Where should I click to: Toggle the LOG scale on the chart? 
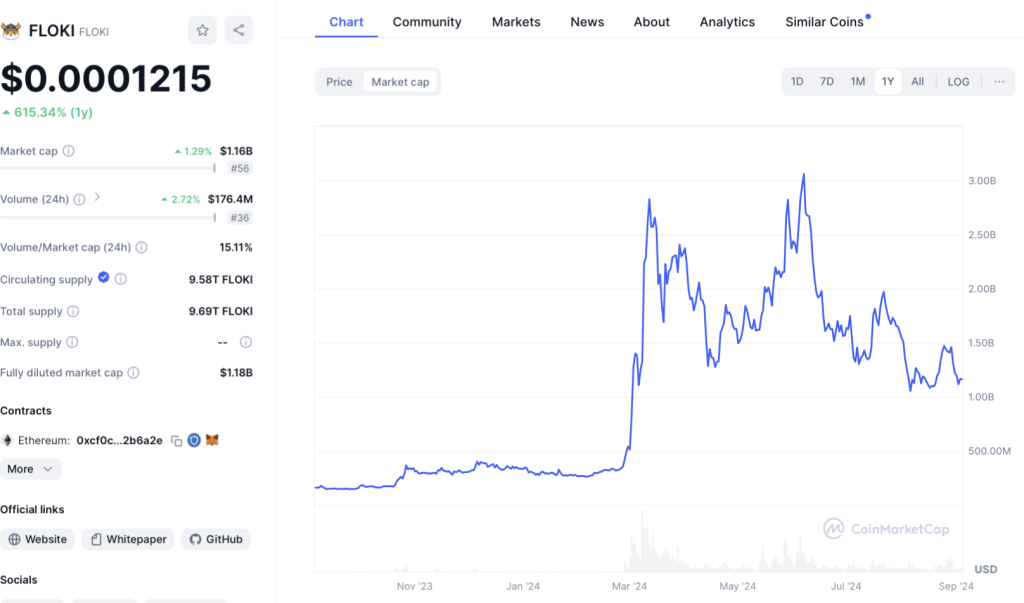958,82
